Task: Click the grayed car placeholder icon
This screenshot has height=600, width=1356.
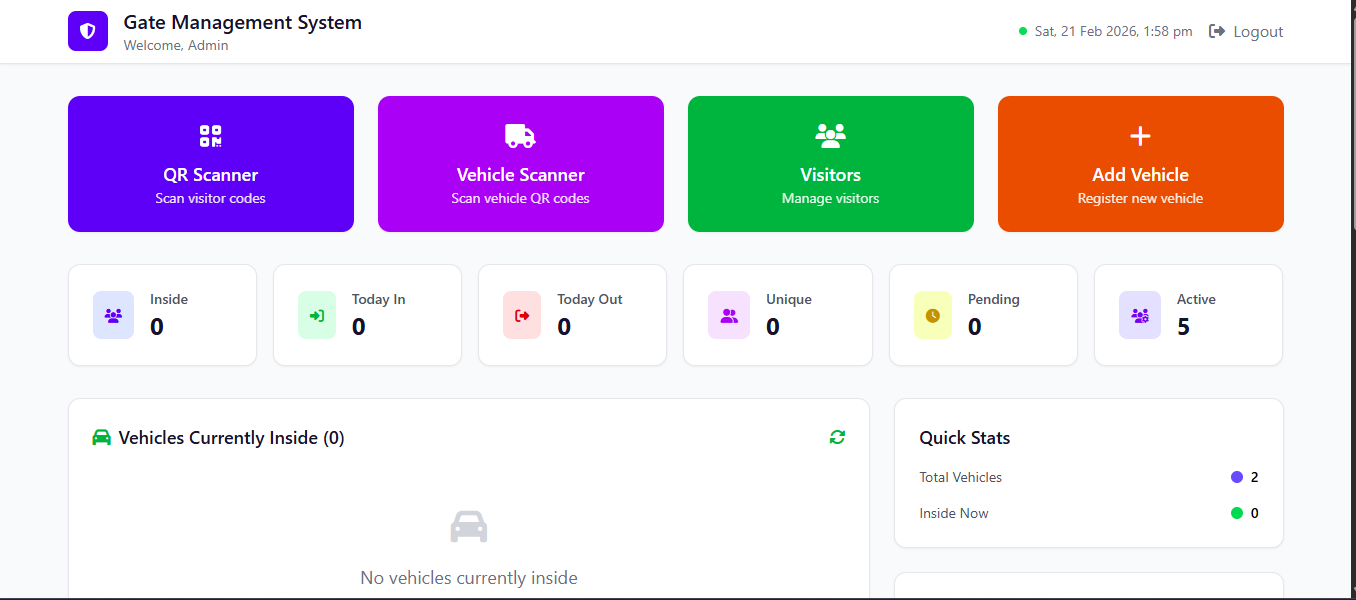Action: (x=469, y=526)
